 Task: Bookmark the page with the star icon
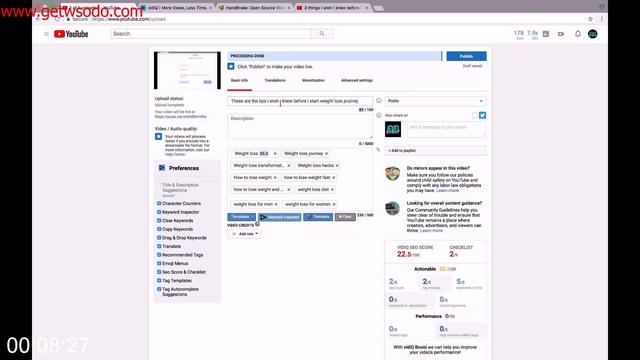pyautogui.click(x=590, y=19)
